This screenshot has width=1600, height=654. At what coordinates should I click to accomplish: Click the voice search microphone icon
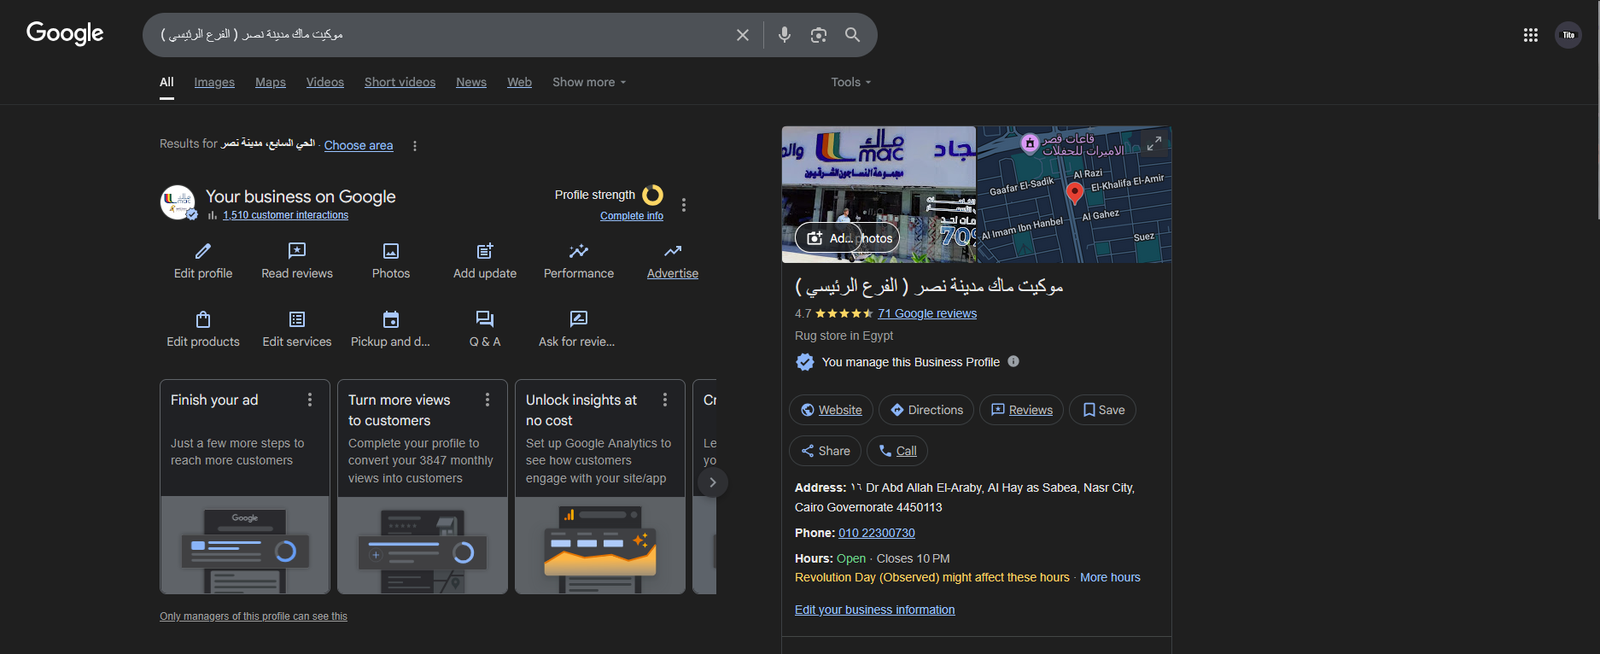click(x=784, y=35)
